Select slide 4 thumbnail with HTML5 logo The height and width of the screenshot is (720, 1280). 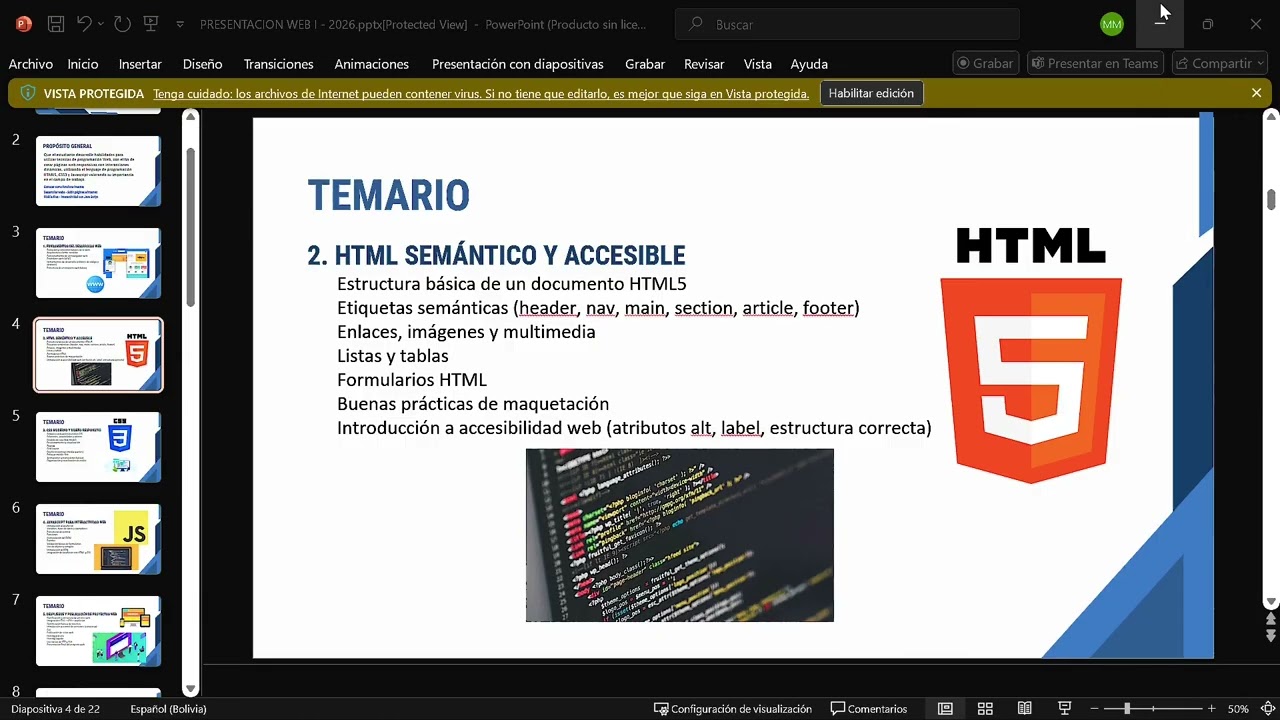tap(98, 355)
